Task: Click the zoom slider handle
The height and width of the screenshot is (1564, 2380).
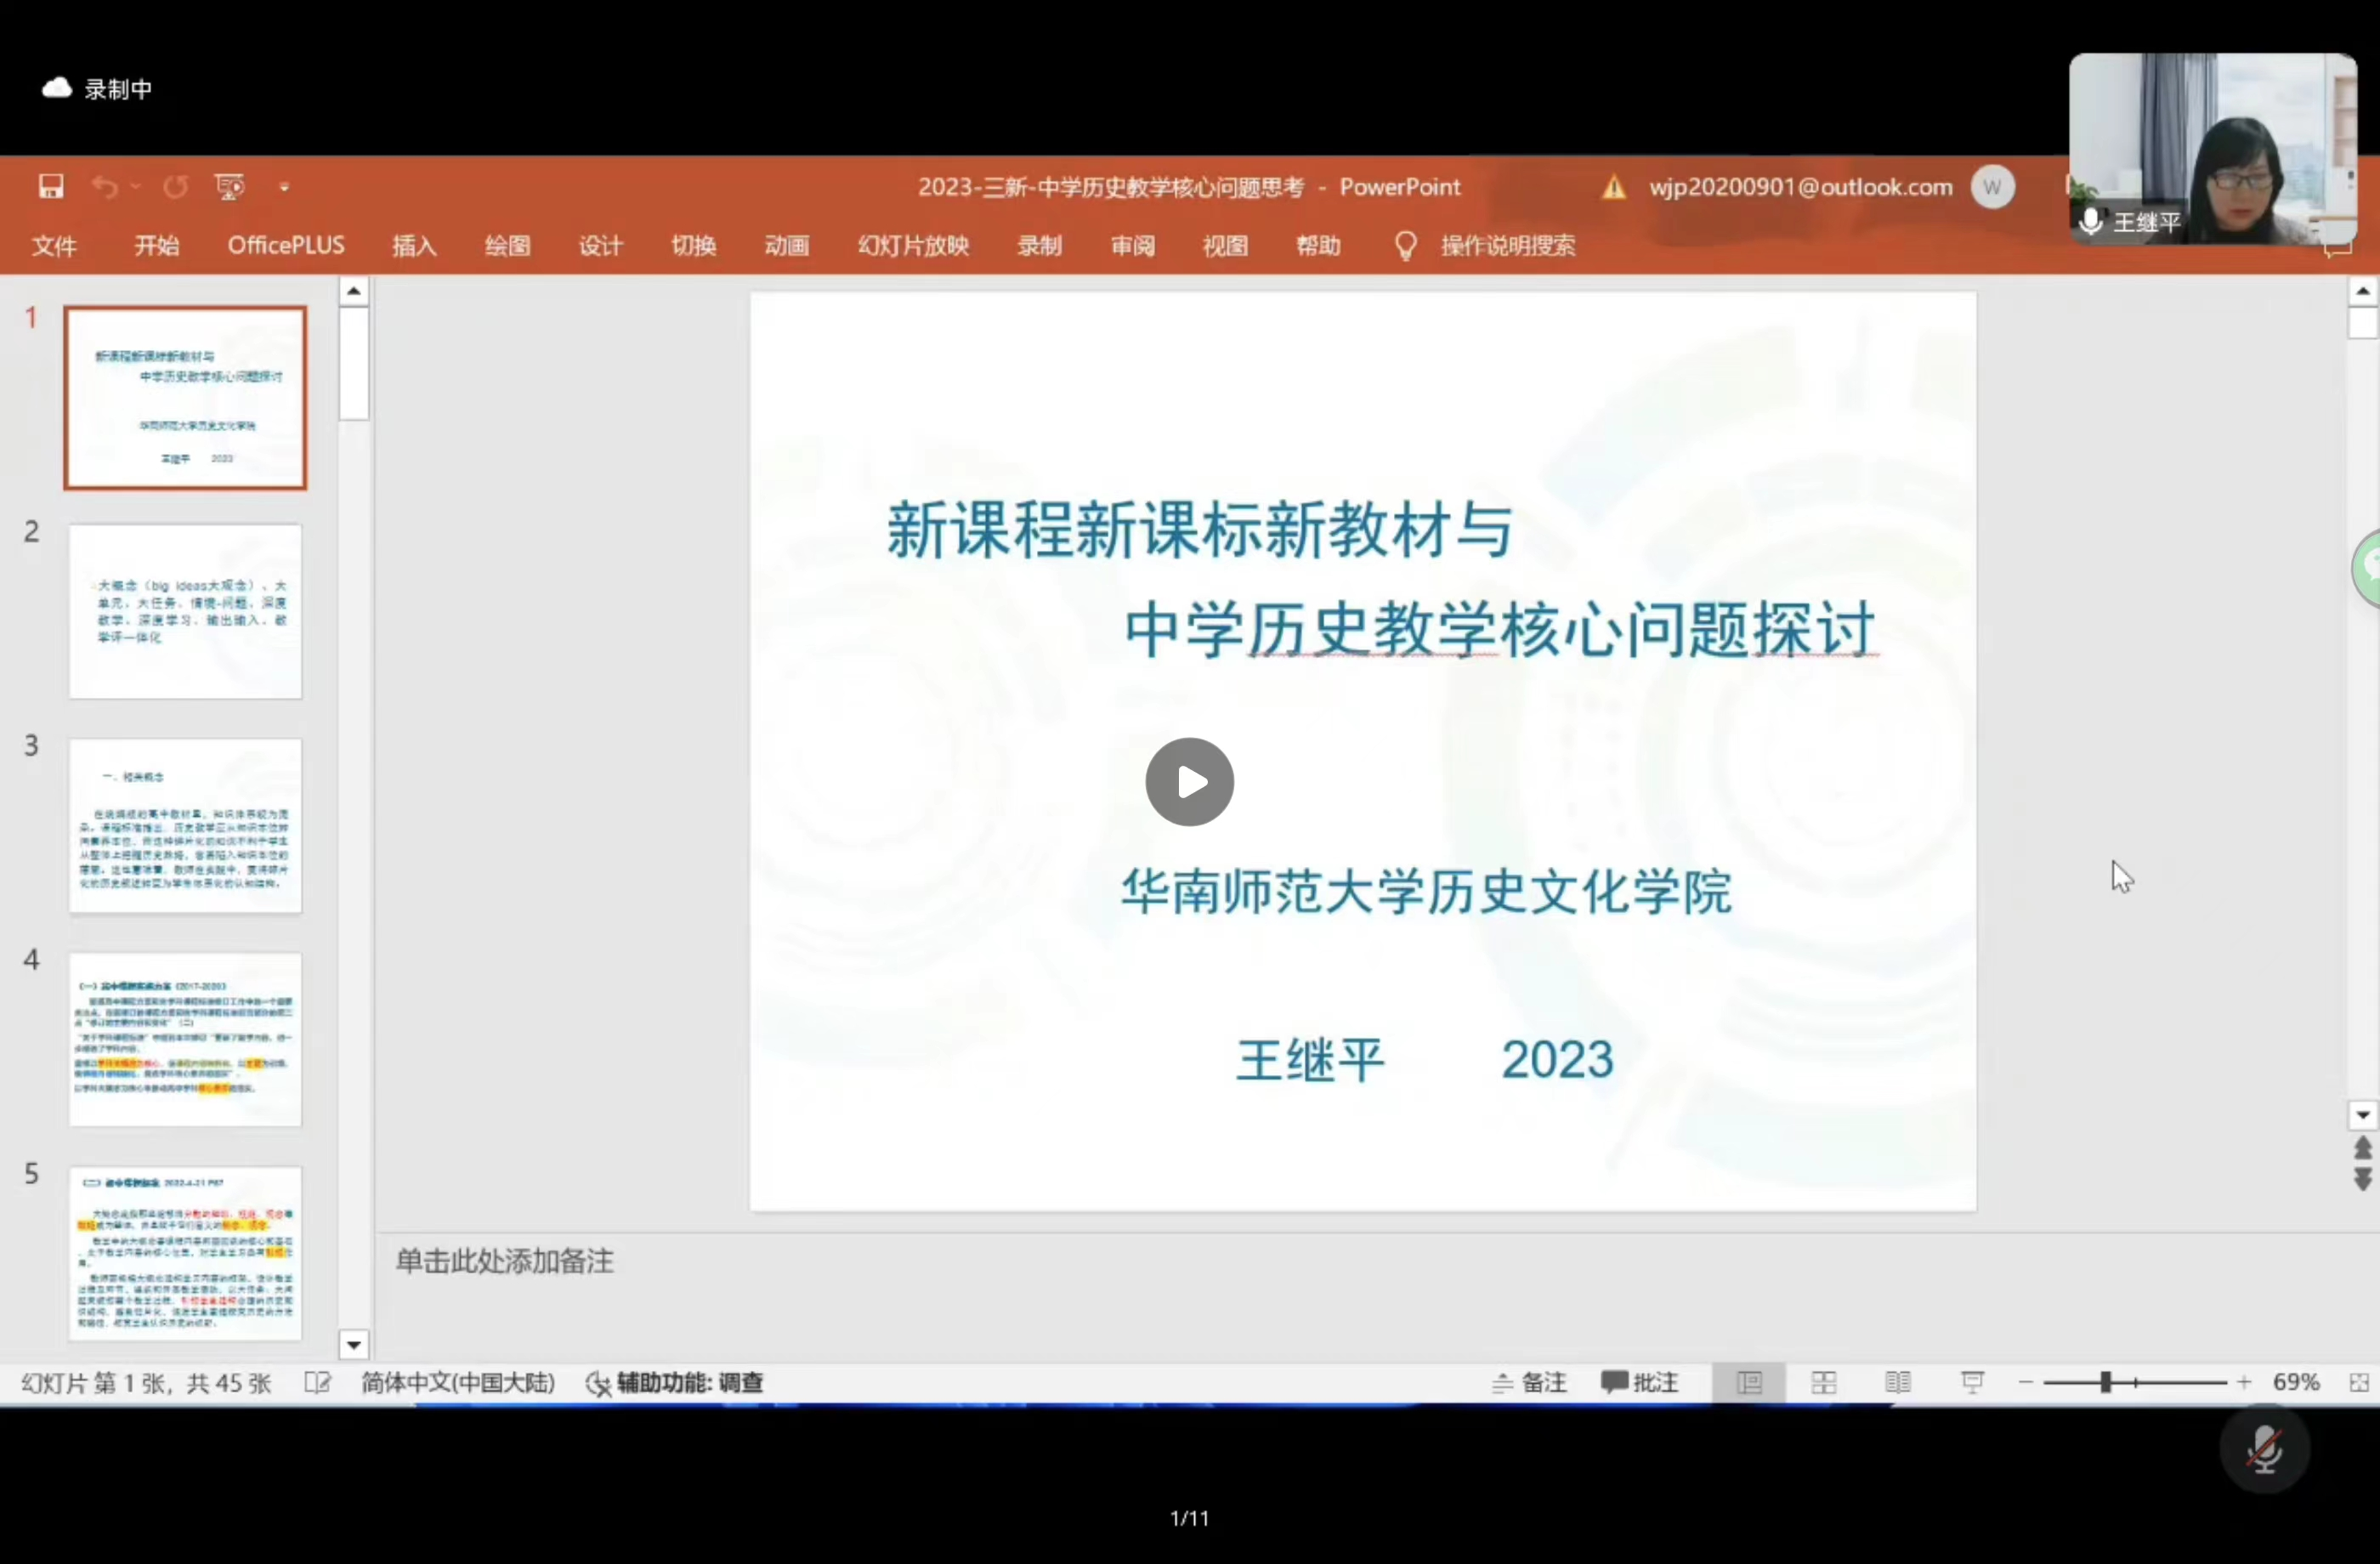Action: pyautogui.click(x=2105, y=1382)
